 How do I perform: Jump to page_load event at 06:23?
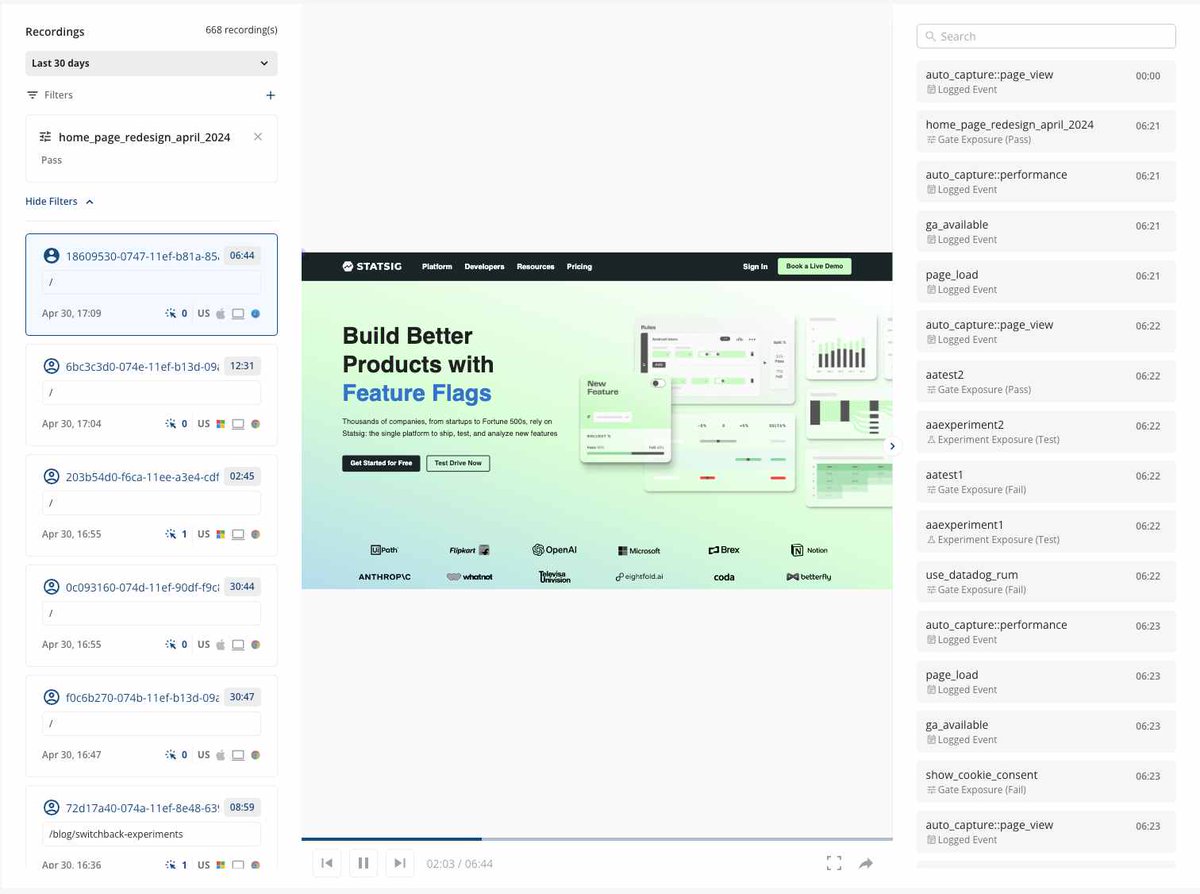click(1046, 681)
